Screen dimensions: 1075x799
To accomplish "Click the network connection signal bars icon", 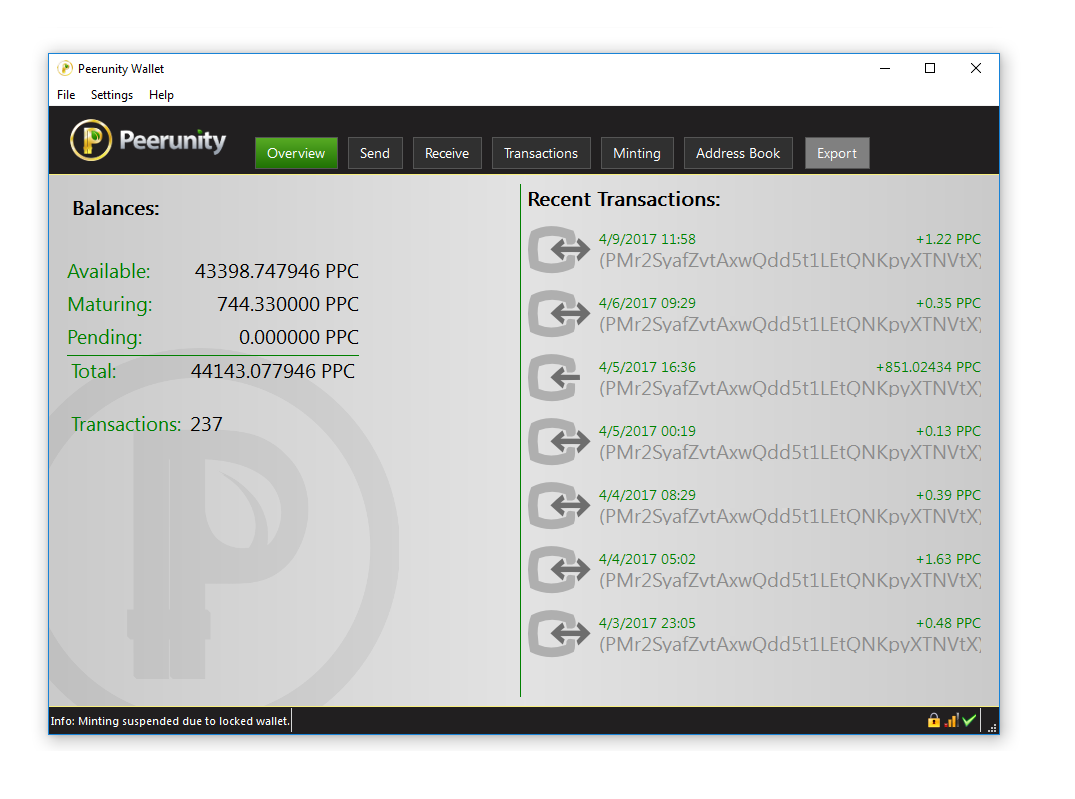I will pyautogui.click(x=951, y=720).
